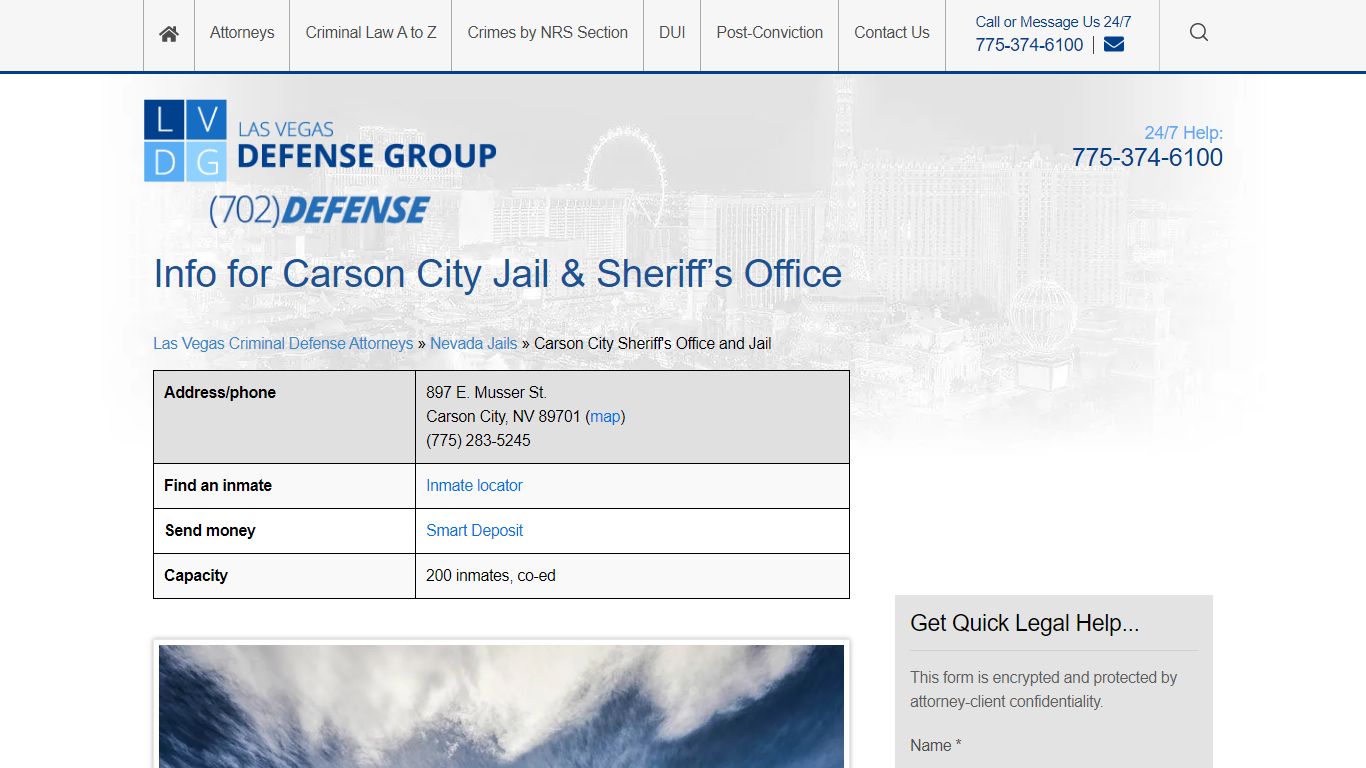
Task: Select the DUI menu item
Action: coord(672,33)
